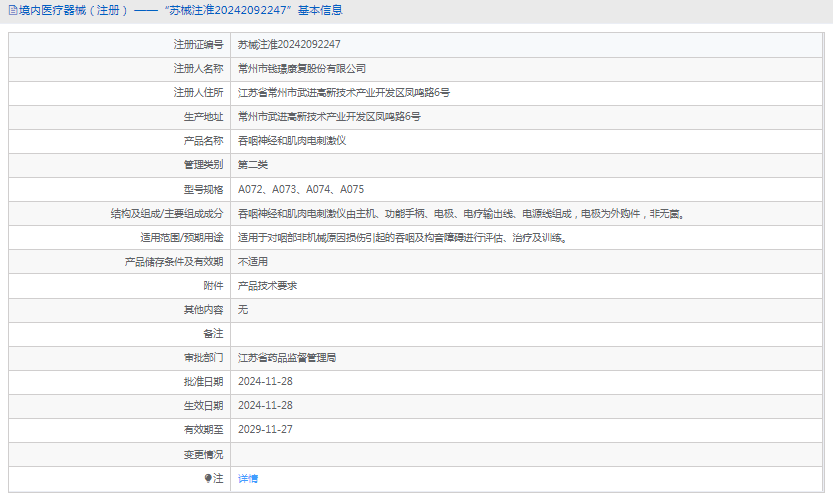
Task: Click the 备注 row label
Action: (x=213, y=333)
